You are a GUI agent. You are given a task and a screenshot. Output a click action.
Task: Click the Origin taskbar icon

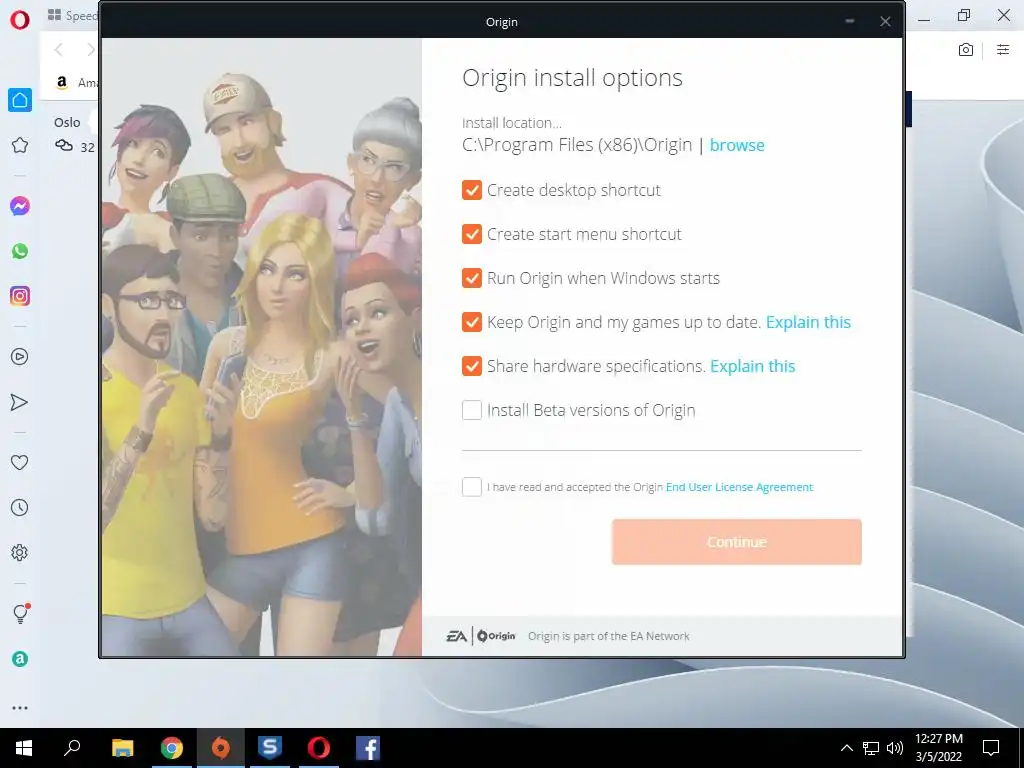click(221, 748)
